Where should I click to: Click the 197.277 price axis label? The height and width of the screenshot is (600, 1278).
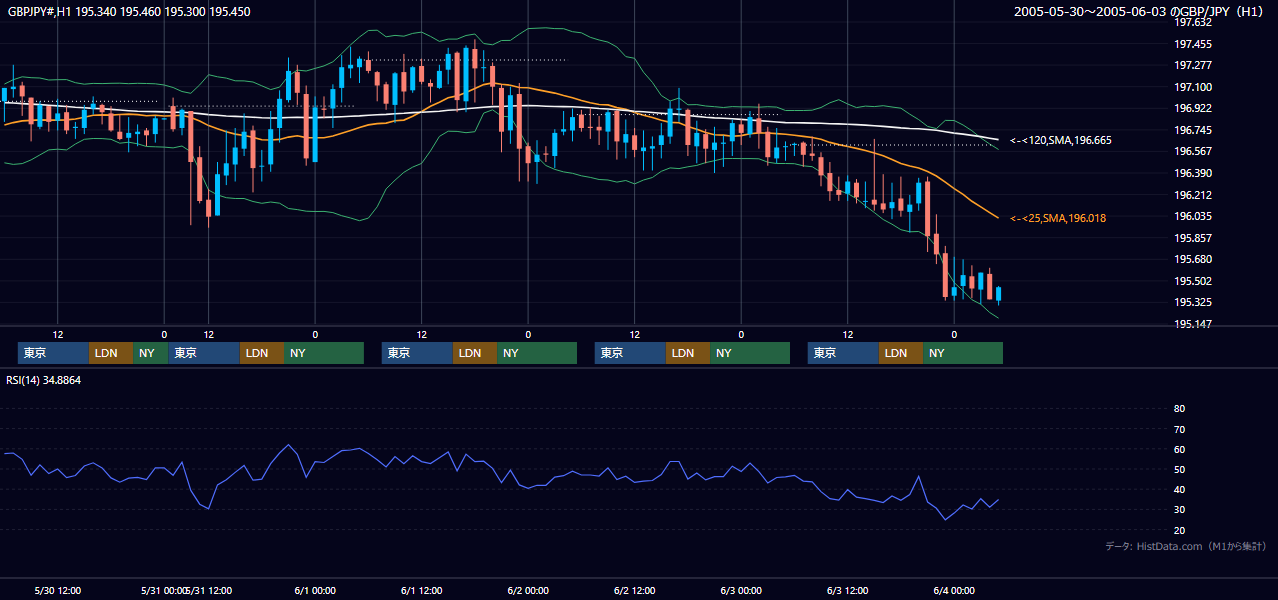(1193, 65)
